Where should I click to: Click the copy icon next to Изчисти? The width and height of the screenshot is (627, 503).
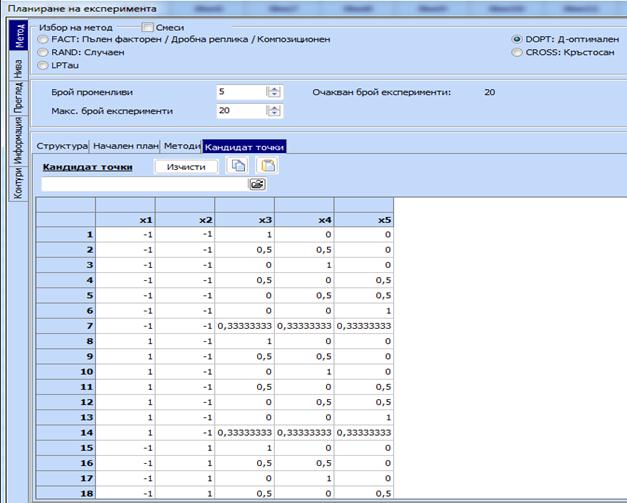pos(239,166)
